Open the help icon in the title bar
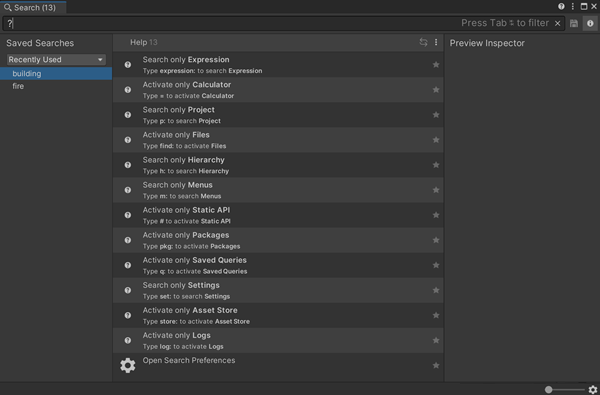 click(561, 7)
